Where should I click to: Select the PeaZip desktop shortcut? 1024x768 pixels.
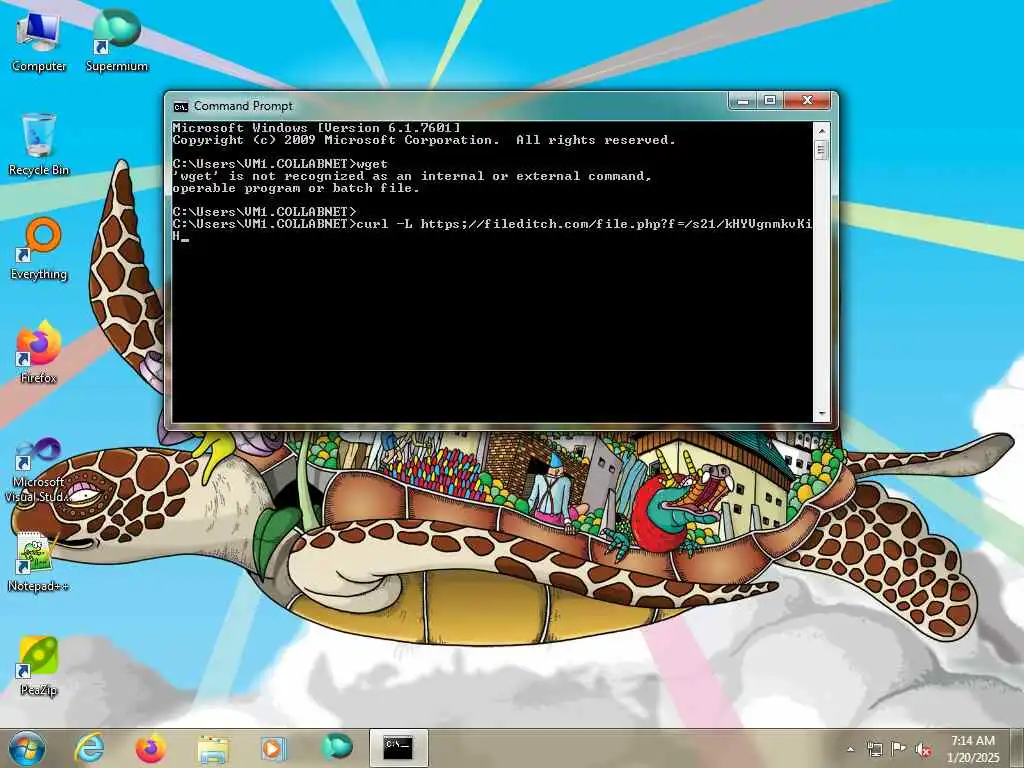[39, 666]
